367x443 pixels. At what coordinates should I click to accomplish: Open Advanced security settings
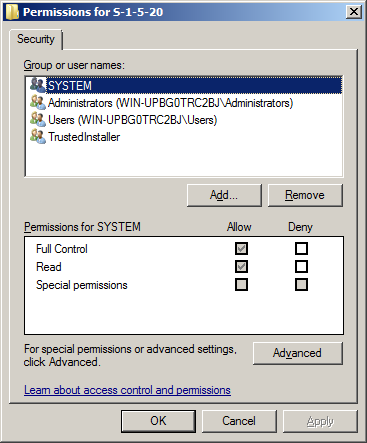(x=297, y=353)
